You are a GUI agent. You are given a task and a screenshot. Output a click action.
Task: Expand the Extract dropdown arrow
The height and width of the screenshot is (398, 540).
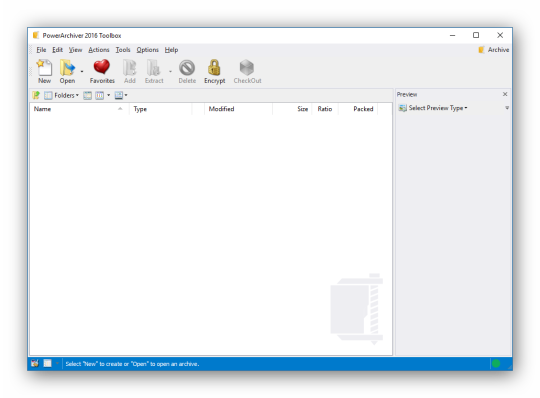[x=170, y=72]
